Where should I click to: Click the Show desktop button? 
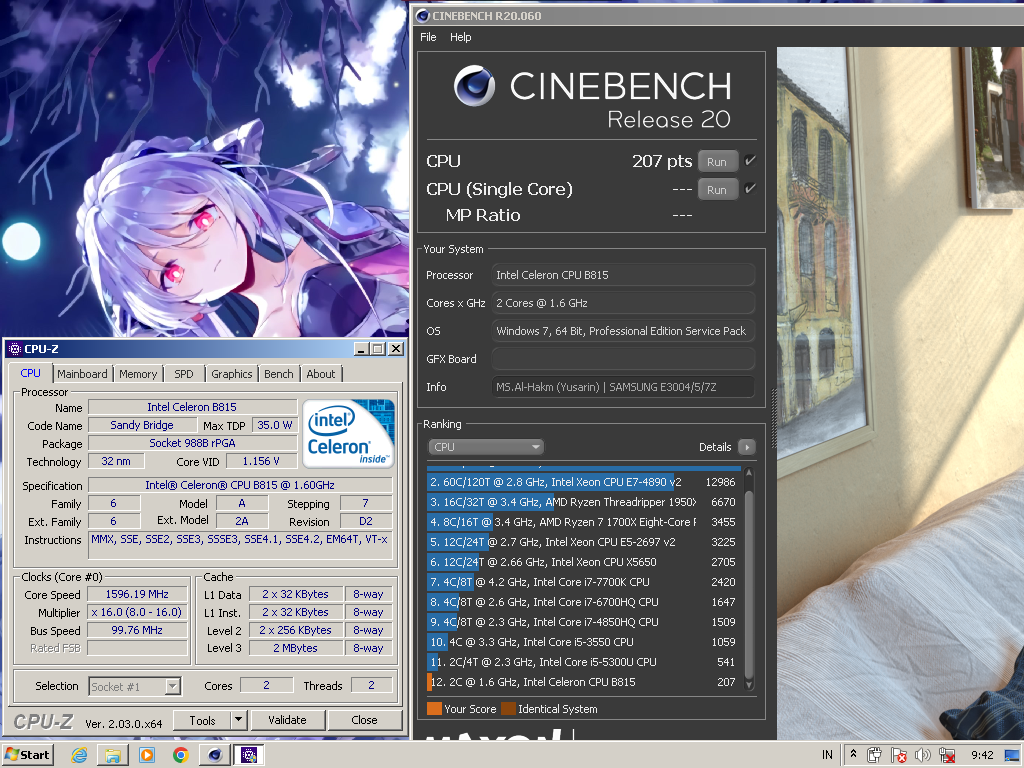tap(1013, 755)
